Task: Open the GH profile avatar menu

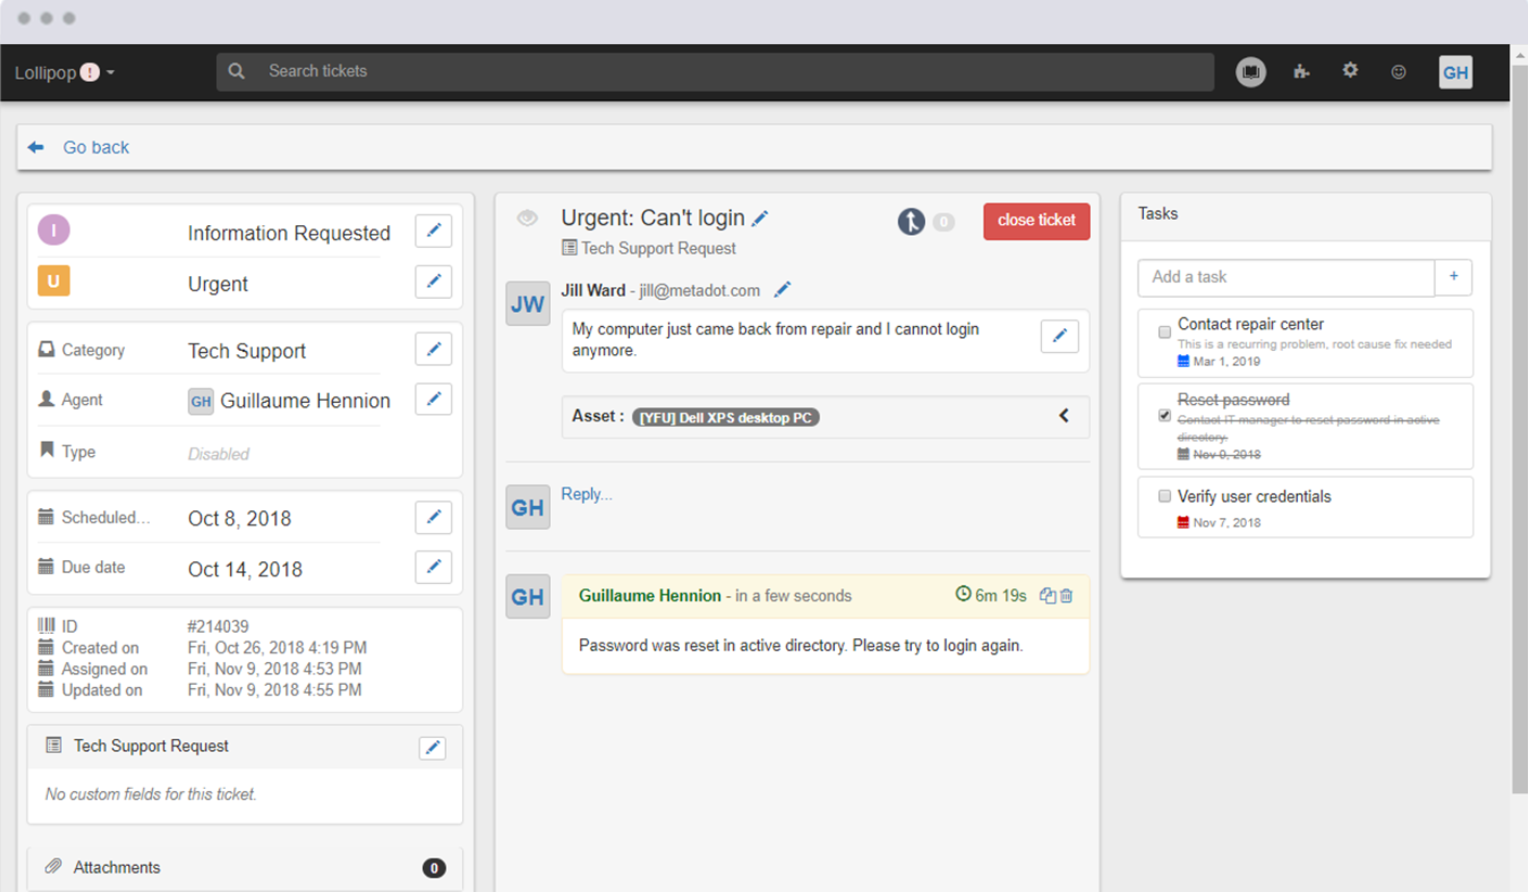Action: 1456,71
